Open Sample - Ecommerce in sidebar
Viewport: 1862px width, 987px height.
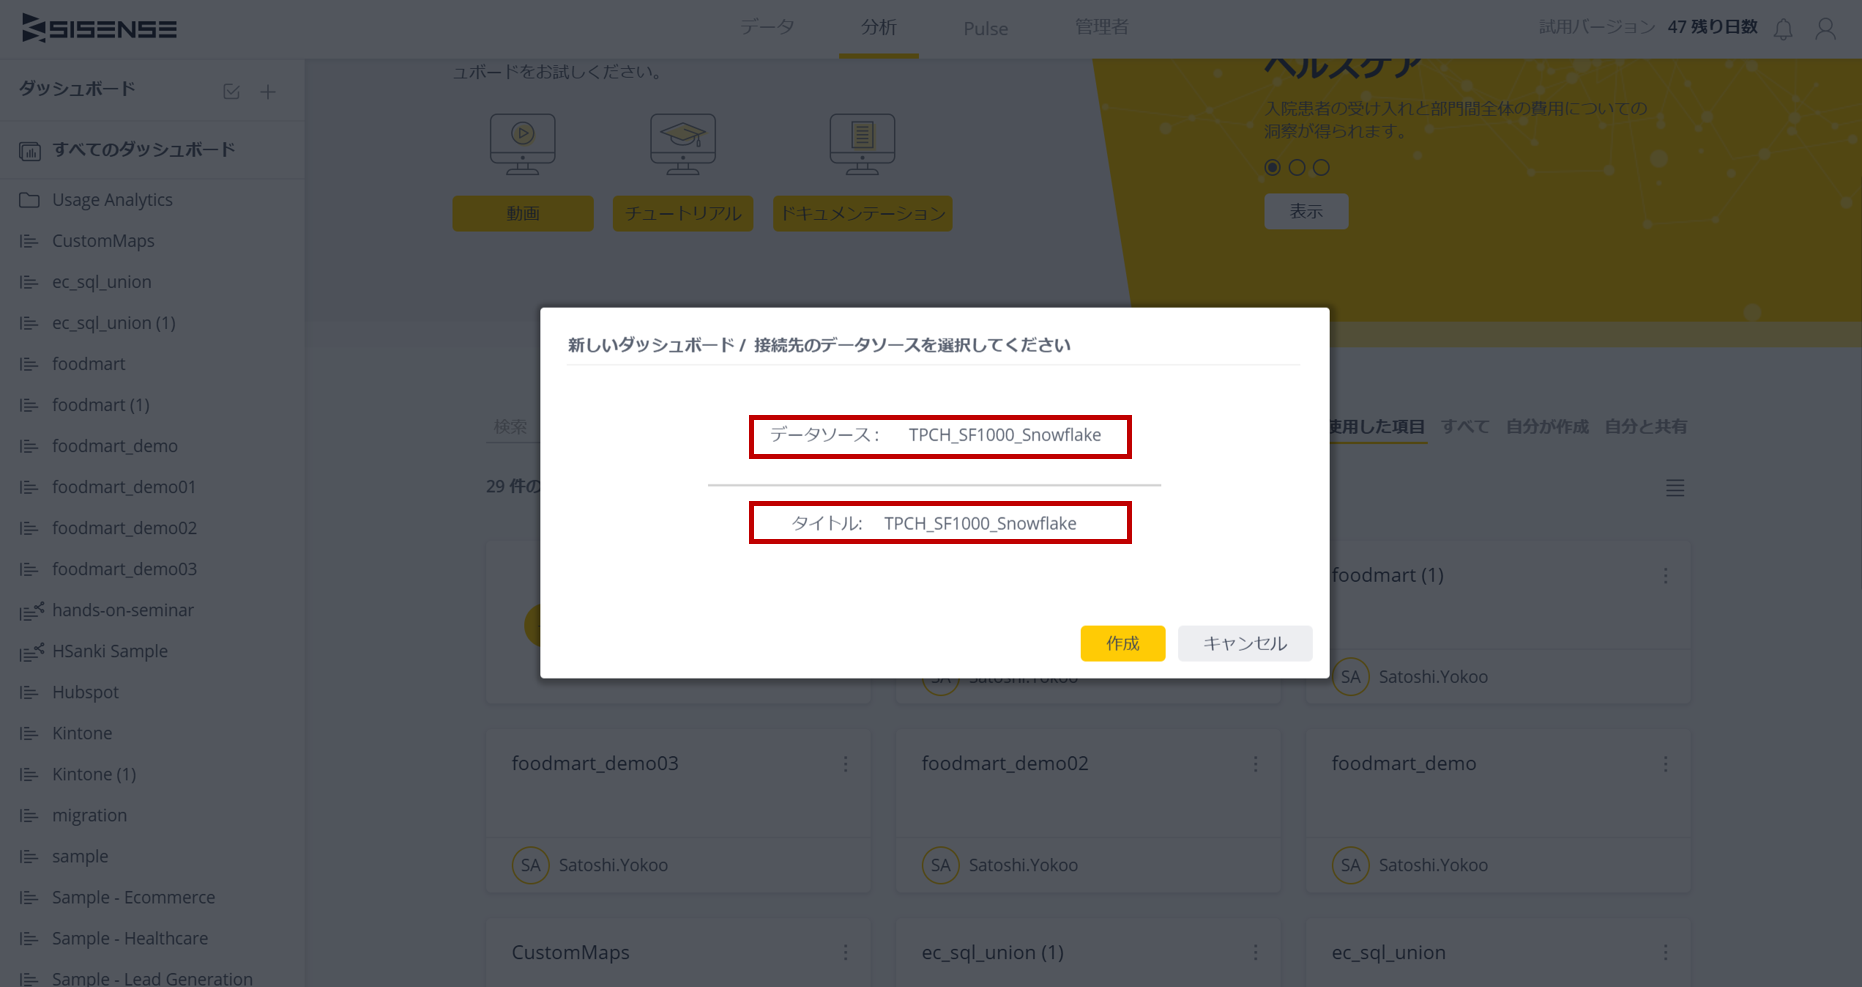pos(134,897)
